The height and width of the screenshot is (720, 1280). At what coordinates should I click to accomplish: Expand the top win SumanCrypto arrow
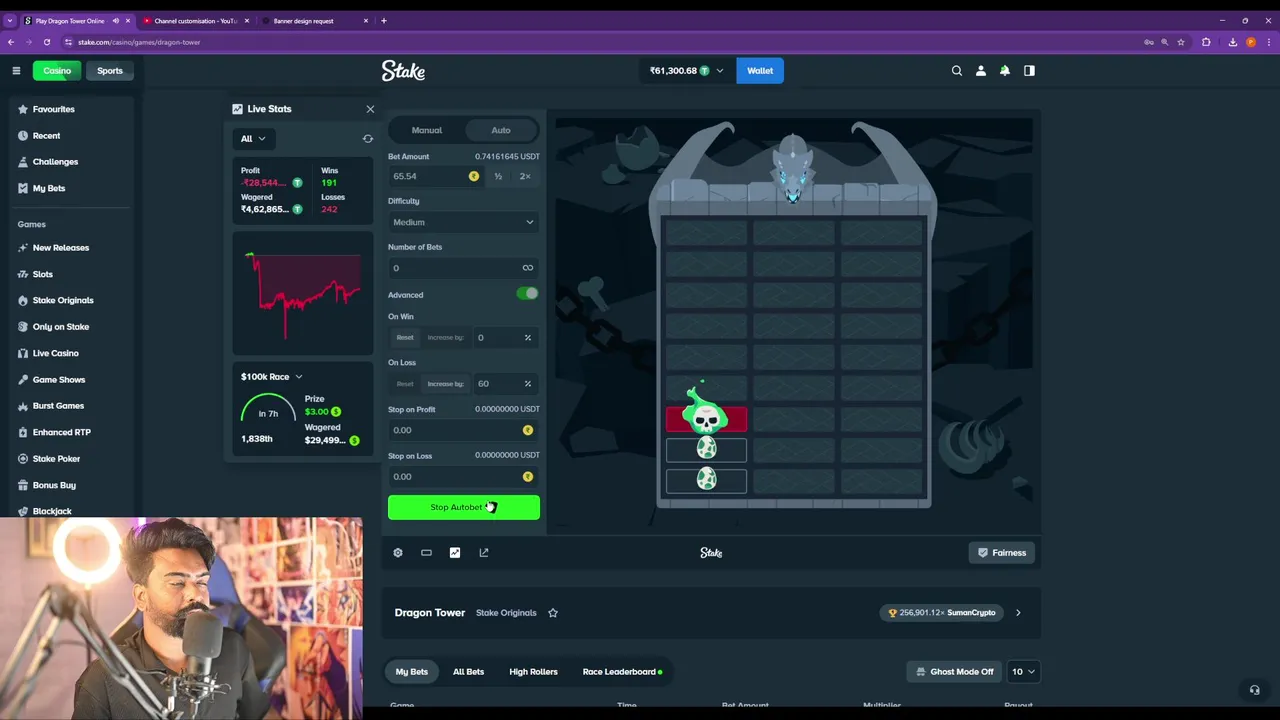pyautogui.click(x=1018, y=613)
